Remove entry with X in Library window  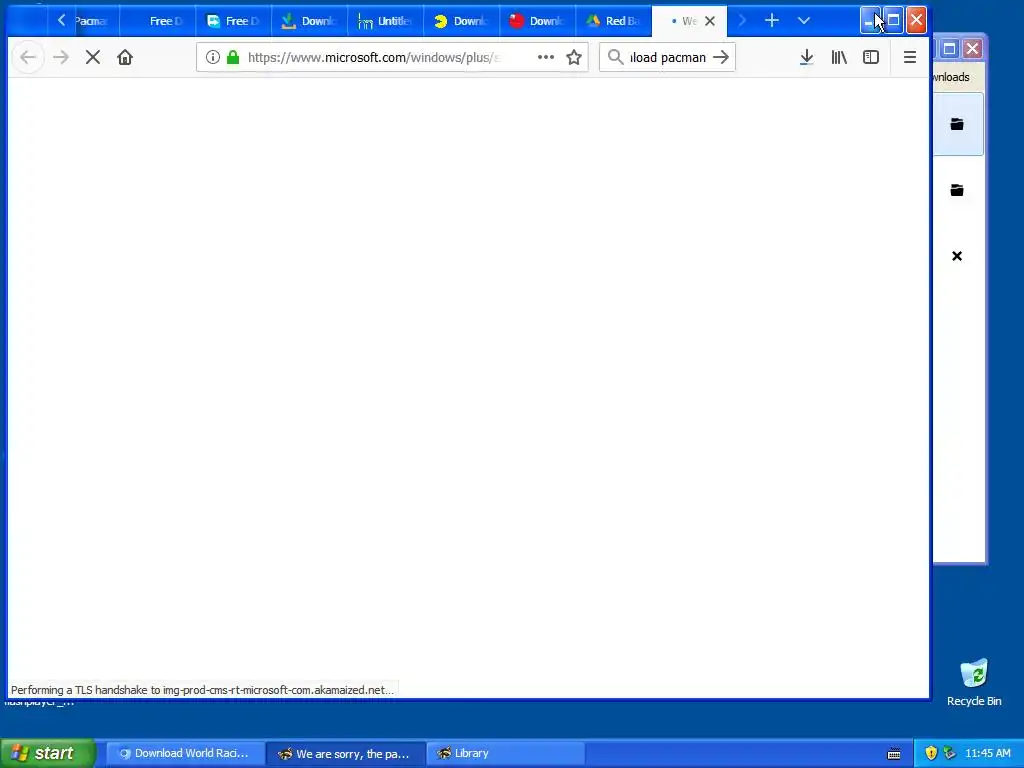pyautogui.click(x=957, y=256)
